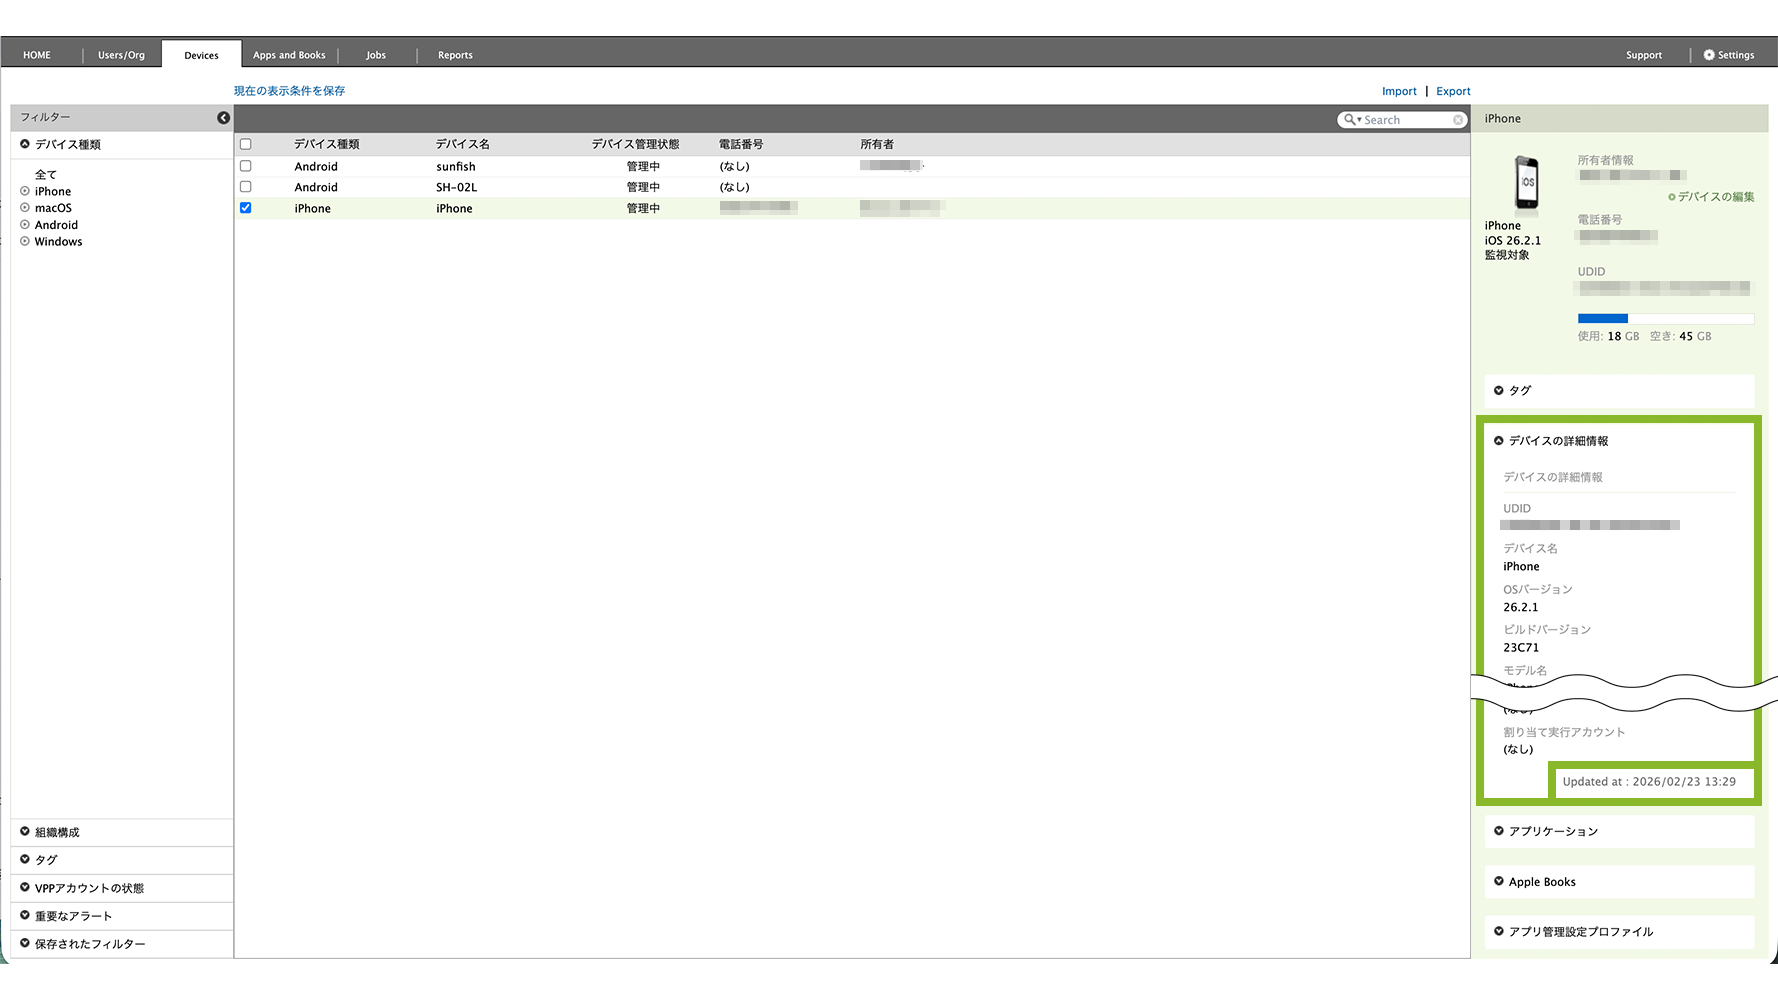Screen dimensions: 1778x1000
Task: Clear search with the X icon
Action: point(1458,120)
